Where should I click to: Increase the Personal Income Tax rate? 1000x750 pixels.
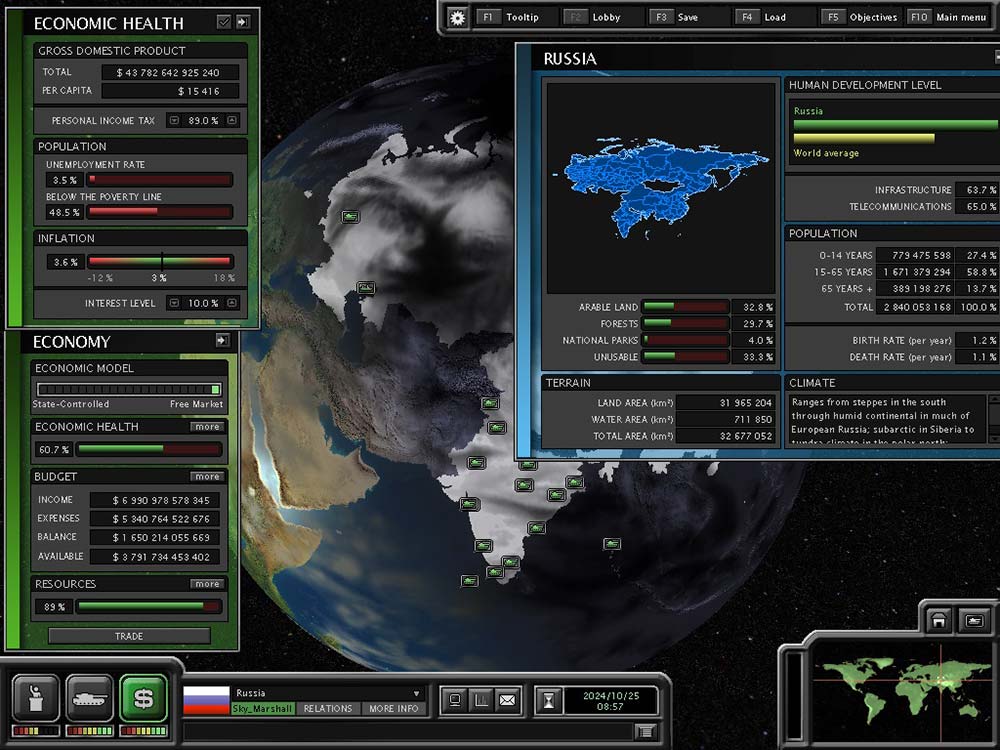click(232, 121)
